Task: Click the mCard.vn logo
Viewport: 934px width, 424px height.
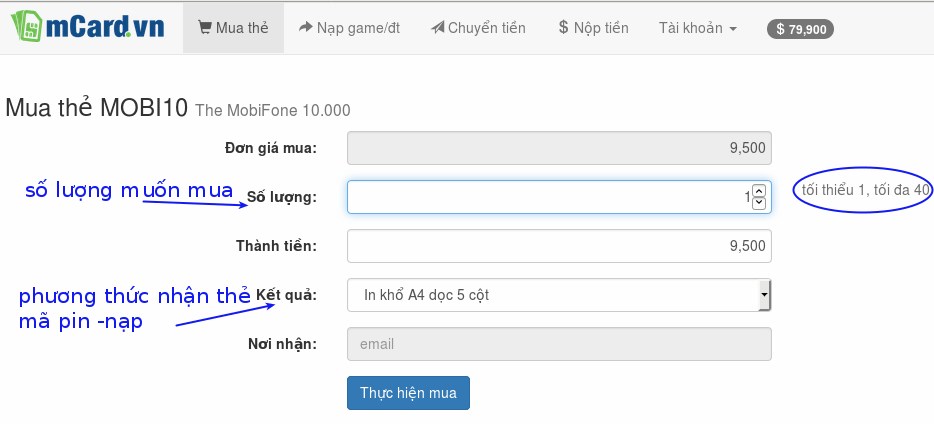Action: pos(88,26)
